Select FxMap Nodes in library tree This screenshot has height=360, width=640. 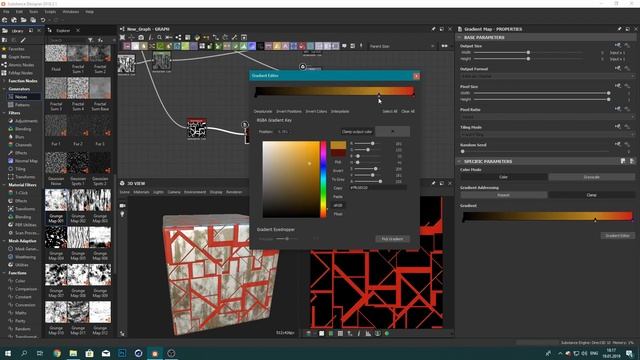(20, 73)
